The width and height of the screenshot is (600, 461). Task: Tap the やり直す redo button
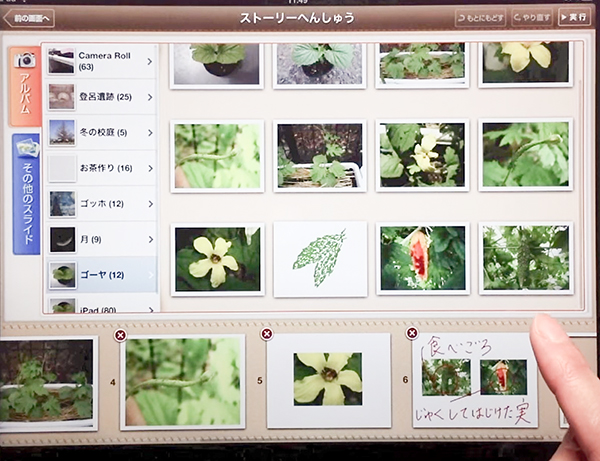point(532,18)
